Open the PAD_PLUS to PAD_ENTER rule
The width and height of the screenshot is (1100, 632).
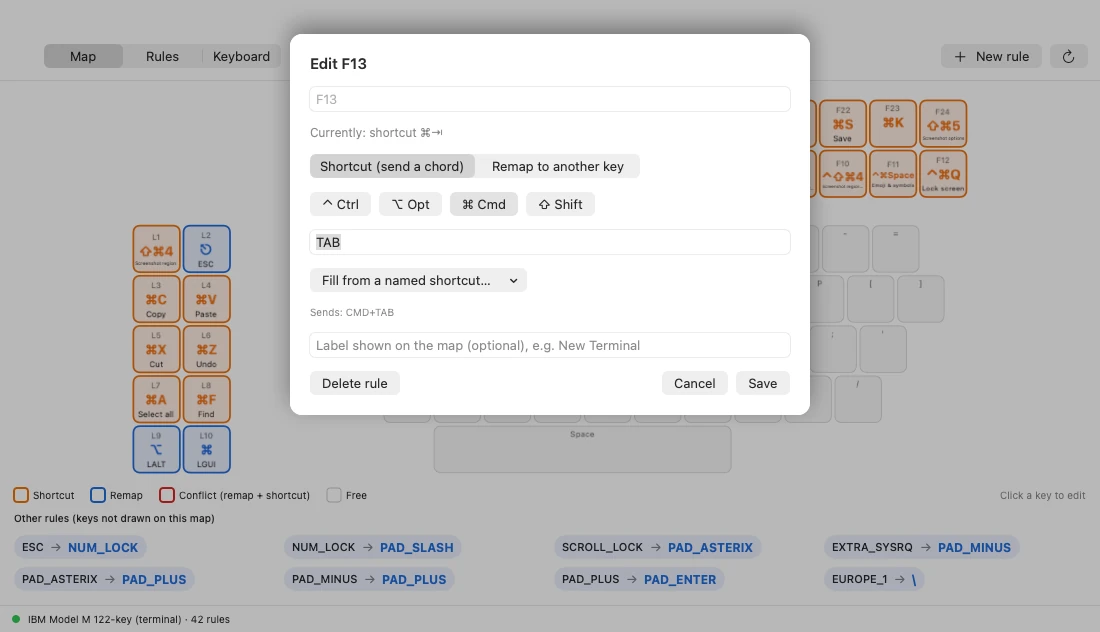pos(639,579)
